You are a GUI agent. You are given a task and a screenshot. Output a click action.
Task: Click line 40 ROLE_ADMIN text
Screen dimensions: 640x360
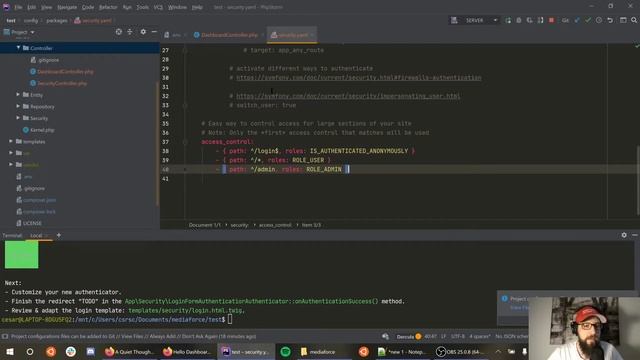[324, 169]
